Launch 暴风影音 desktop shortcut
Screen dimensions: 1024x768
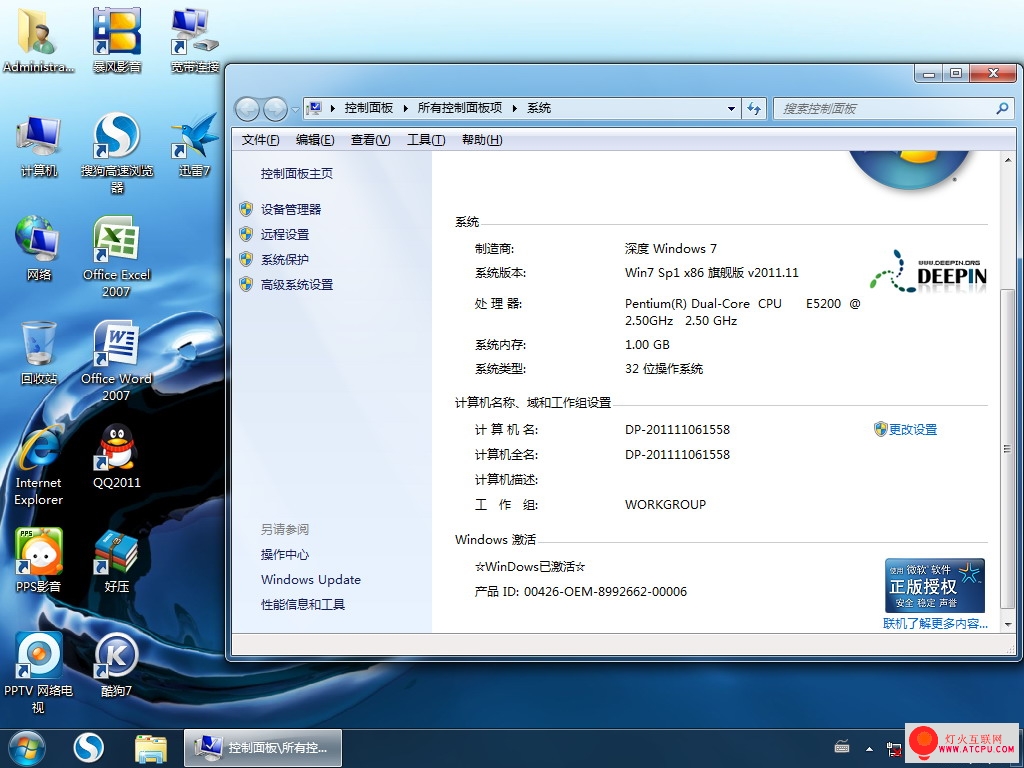pyautogui.click(x=116, y=39)
